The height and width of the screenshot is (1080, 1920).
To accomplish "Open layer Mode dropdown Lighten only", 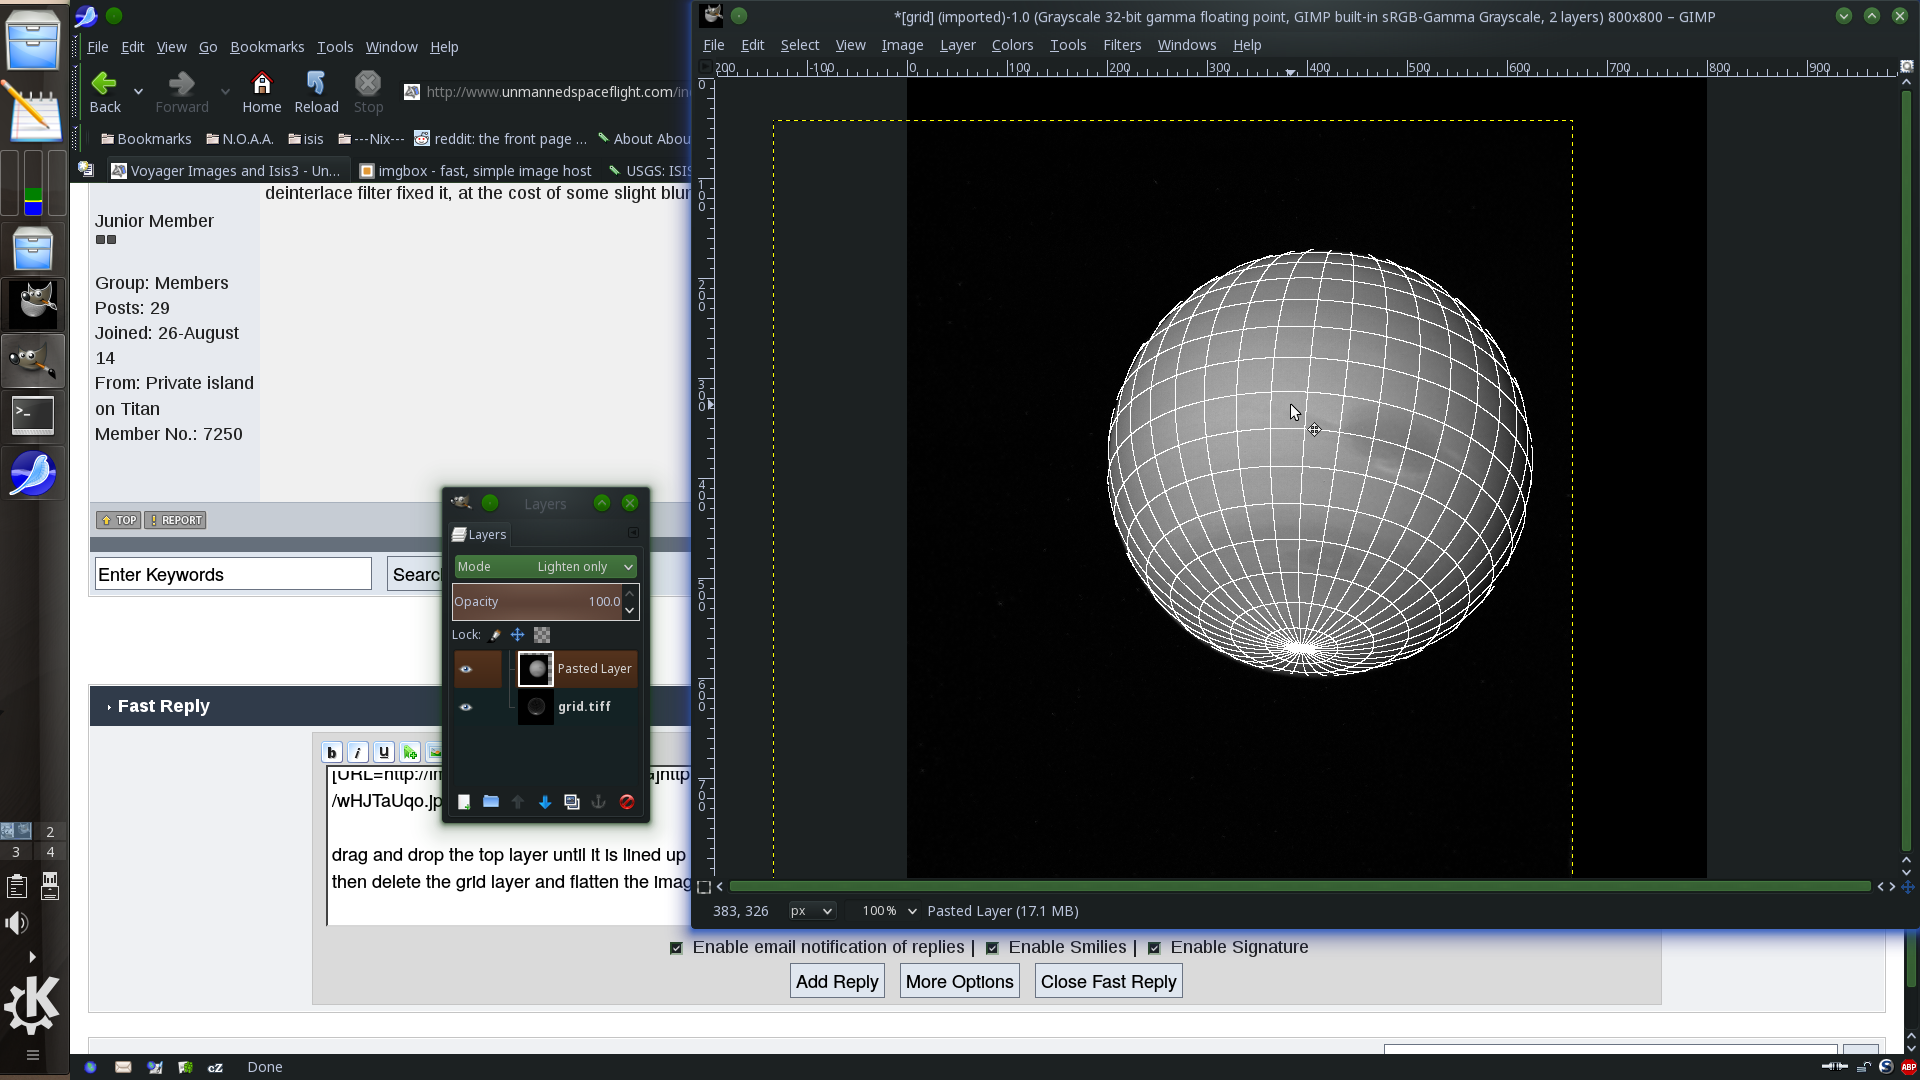I will [545, 567].
